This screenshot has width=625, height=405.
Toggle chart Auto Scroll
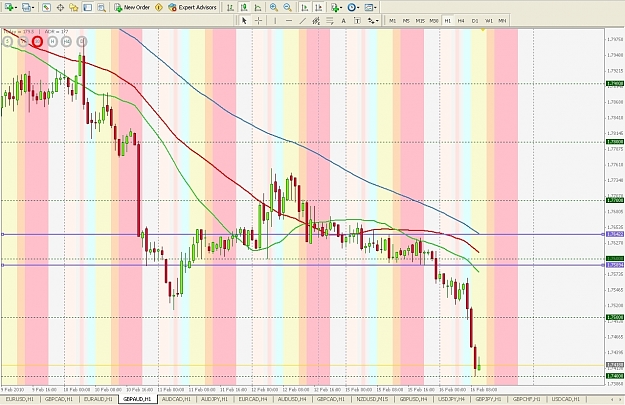click(305, 7)
